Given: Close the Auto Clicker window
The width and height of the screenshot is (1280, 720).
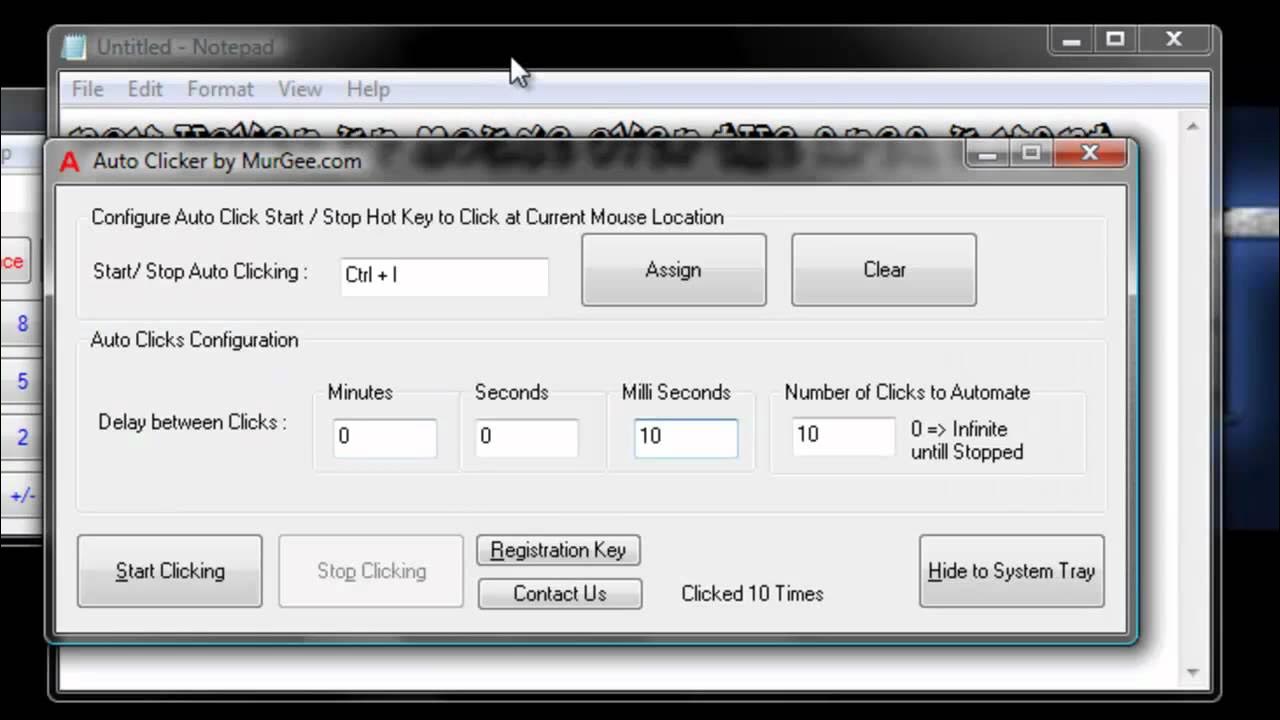Looking at the screenshot, I should tap(1090, 154).
